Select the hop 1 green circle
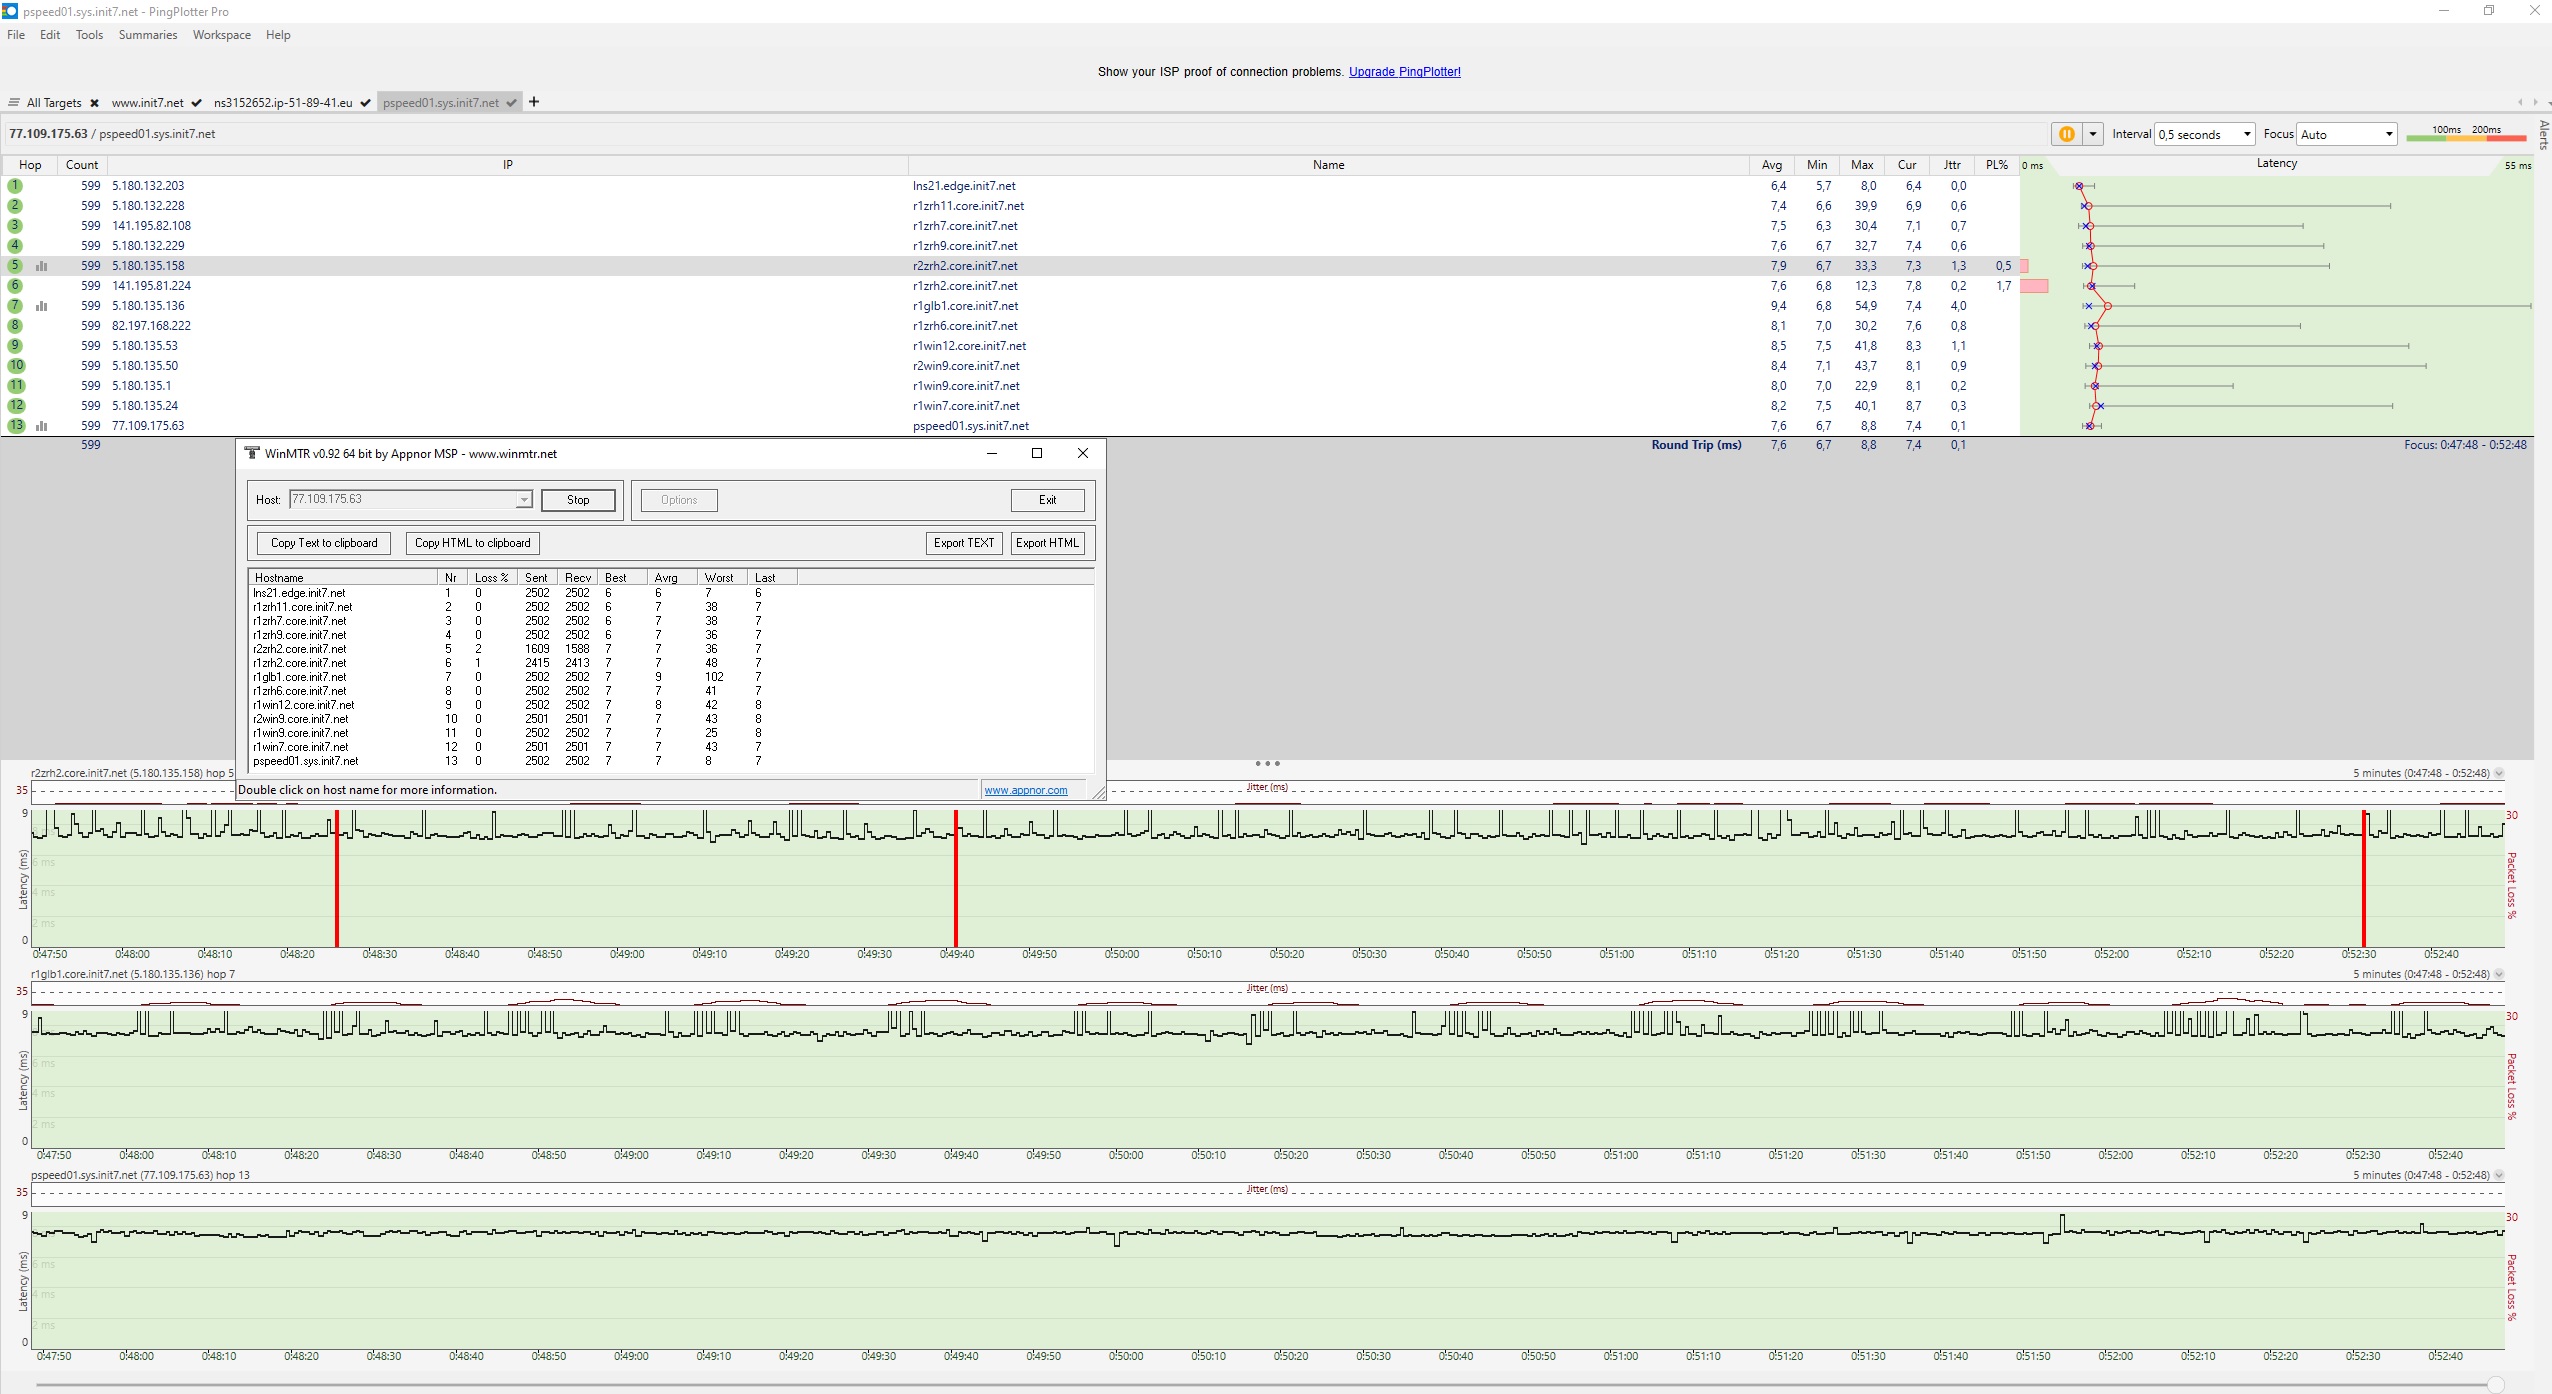The width and height of the screenshot is (2552, 1394). click(x=15, y=186)
